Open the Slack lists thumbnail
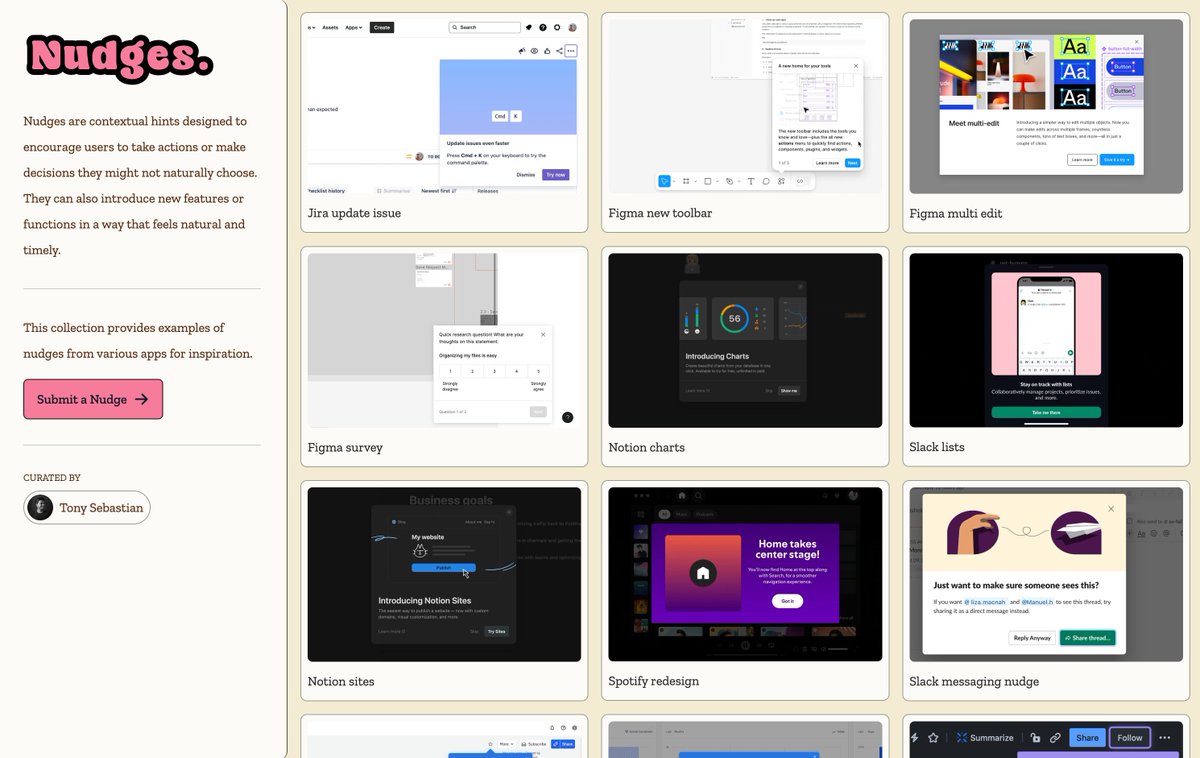1200x758 pixels. (1046, 341)
